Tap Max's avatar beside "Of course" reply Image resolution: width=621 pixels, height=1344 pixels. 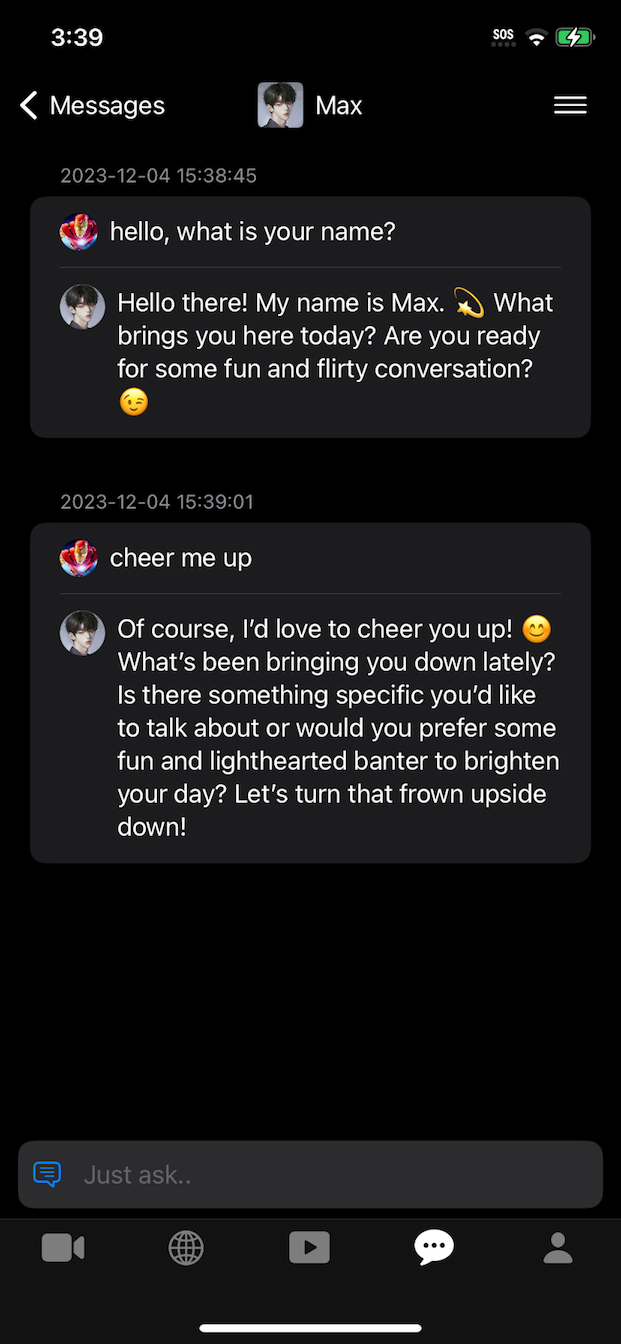click(82, 632)
